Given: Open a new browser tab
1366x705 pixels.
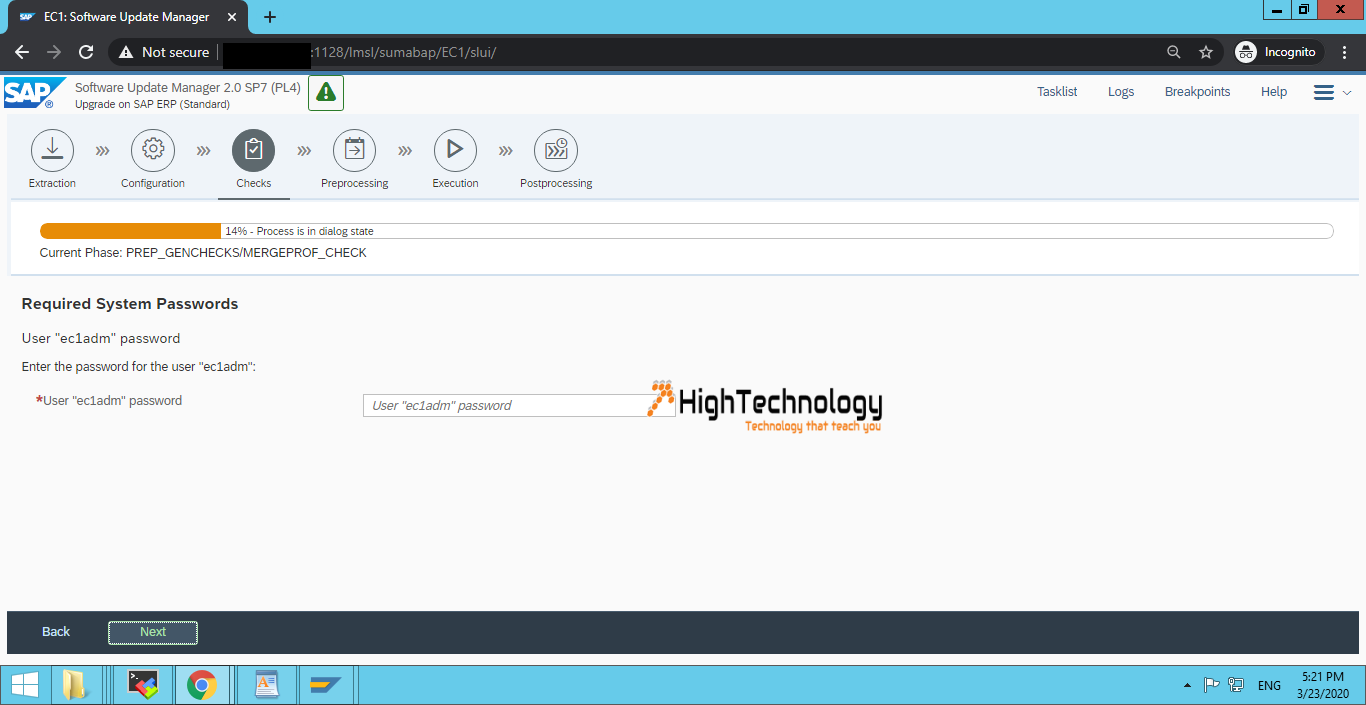Looking at the screenshot, I should [270, 17].
